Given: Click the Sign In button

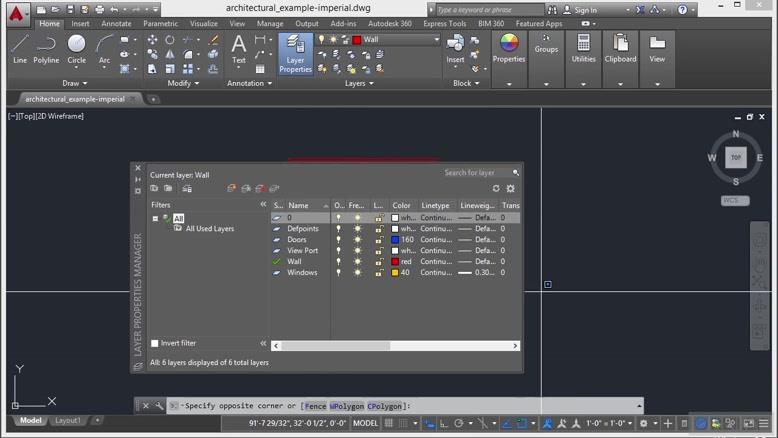Looking at the screenshot, I should [x=580, y=10].
